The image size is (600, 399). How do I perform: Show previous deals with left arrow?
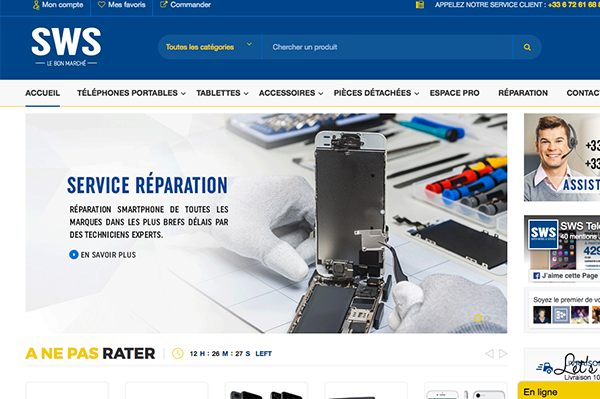pyautogui.click(x=489, y=353)
